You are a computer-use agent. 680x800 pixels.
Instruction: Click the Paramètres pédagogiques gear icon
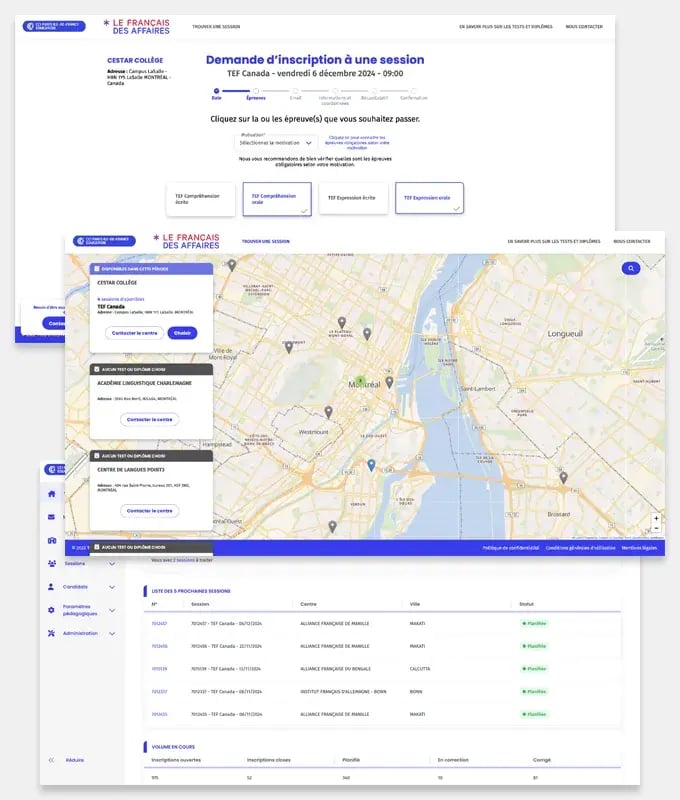point(52,610)
